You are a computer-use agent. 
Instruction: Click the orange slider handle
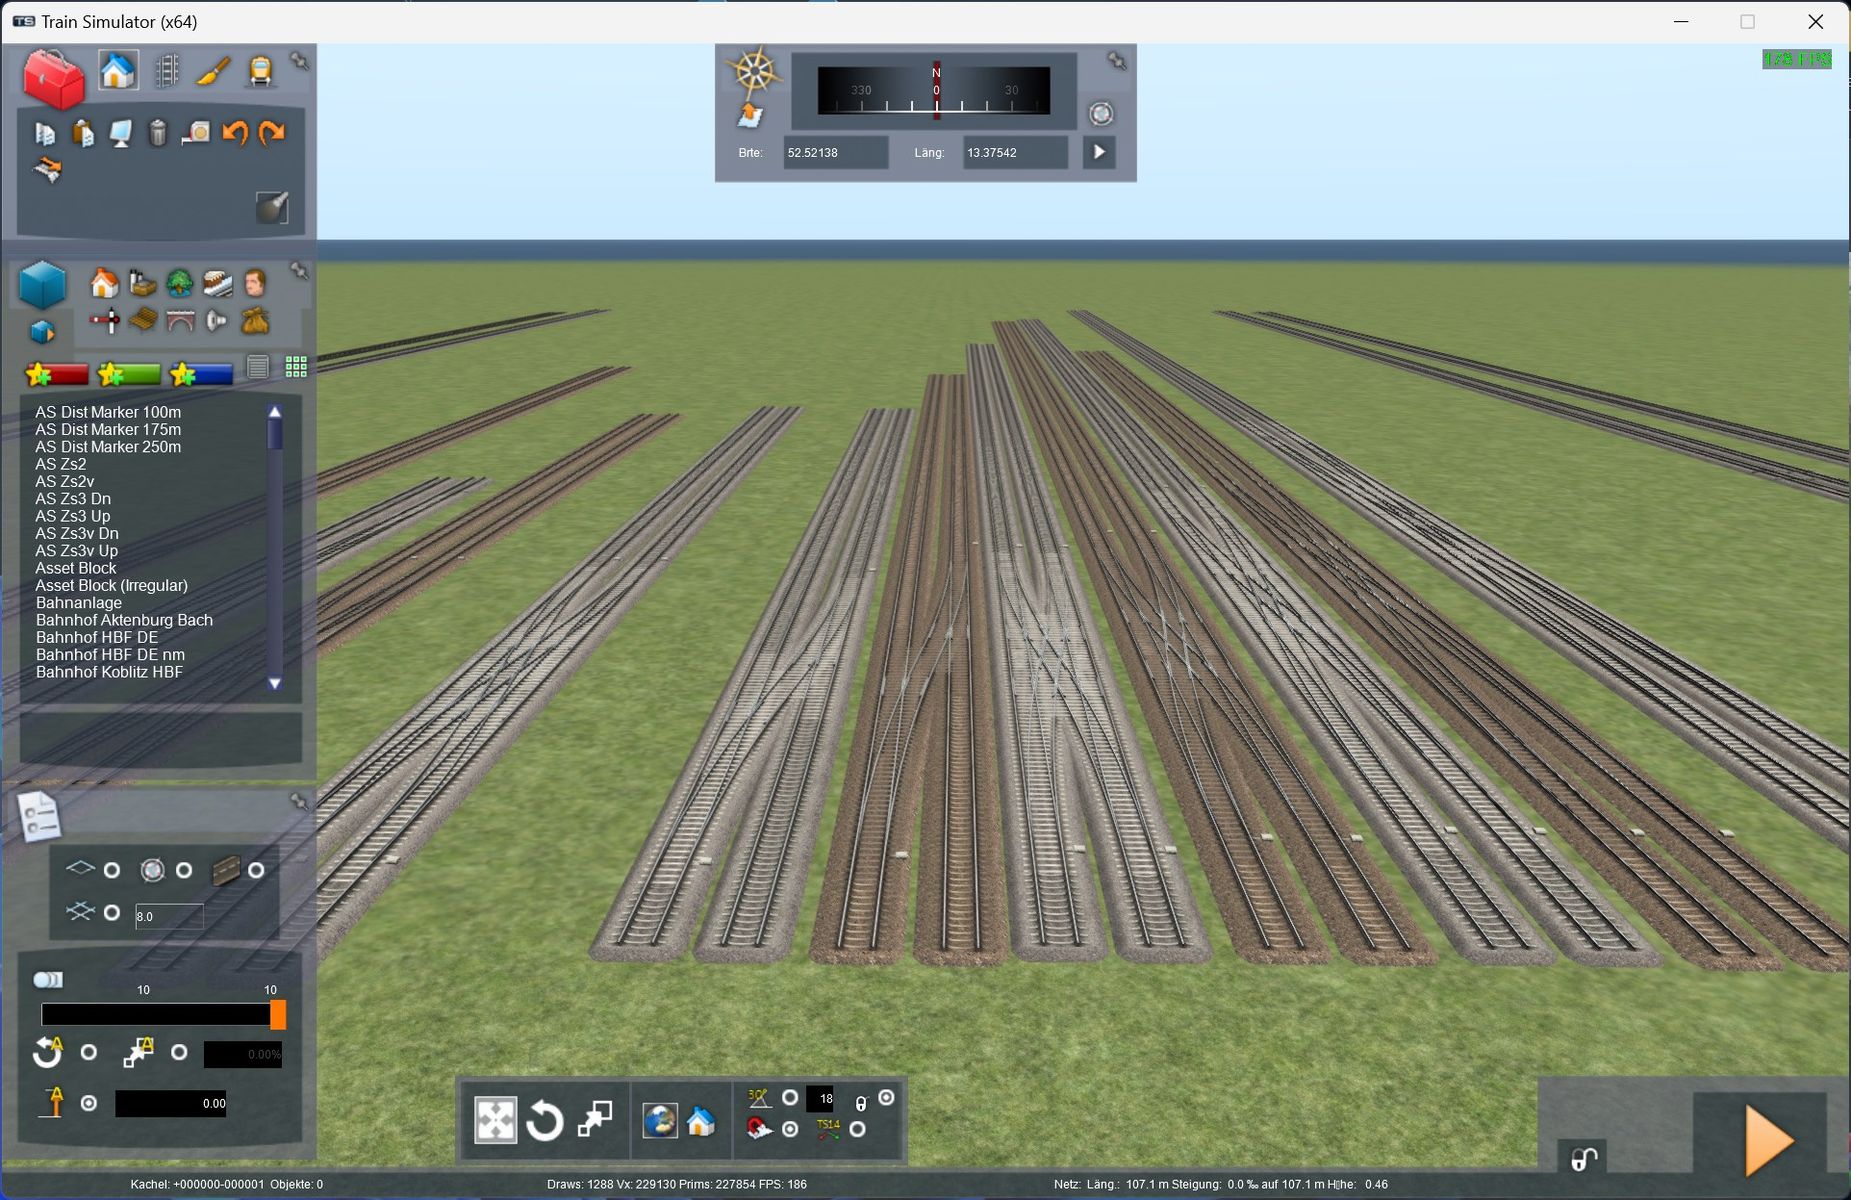(278, 1015)
